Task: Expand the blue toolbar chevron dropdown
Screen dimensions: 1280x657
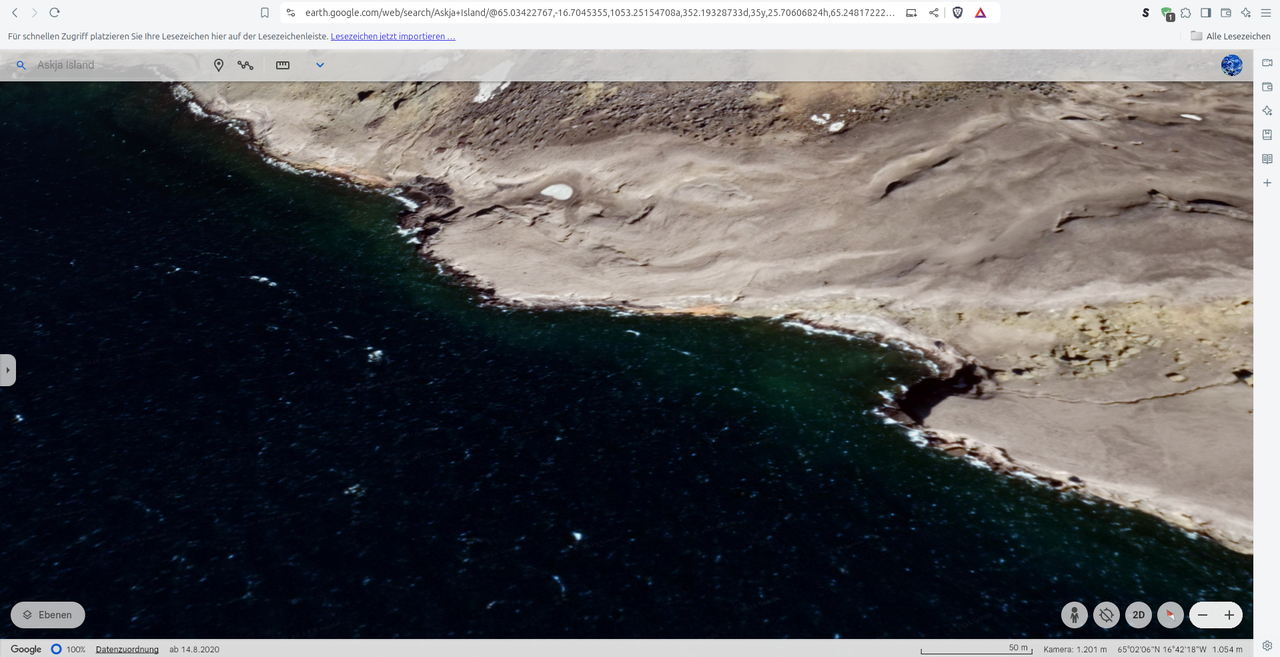Action: point(320,65)
